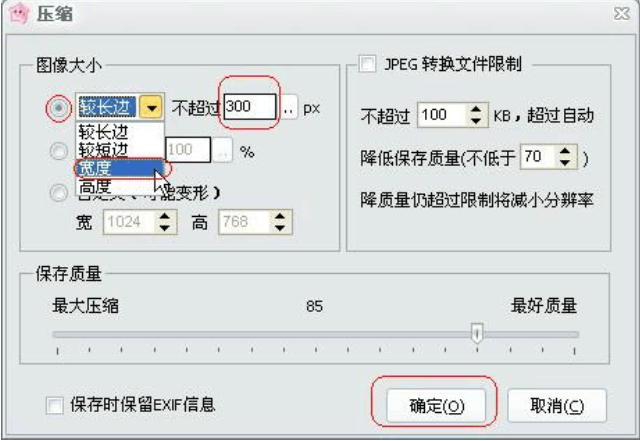
Task: Click the 宽 width field showing 1024
Action: pyautogui.click(x=129, y=222)
